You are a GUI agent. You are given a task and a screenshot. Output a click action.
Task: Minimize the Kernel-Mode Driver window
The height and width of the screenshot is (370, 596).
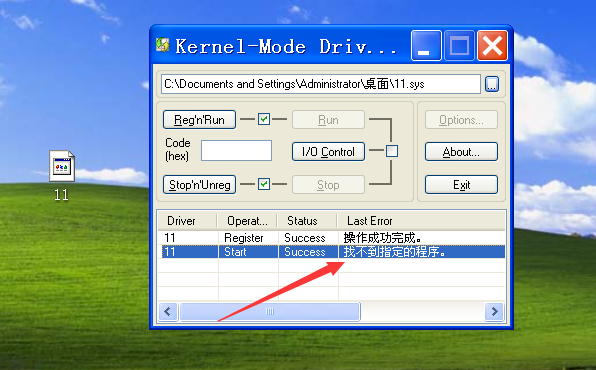426,46
